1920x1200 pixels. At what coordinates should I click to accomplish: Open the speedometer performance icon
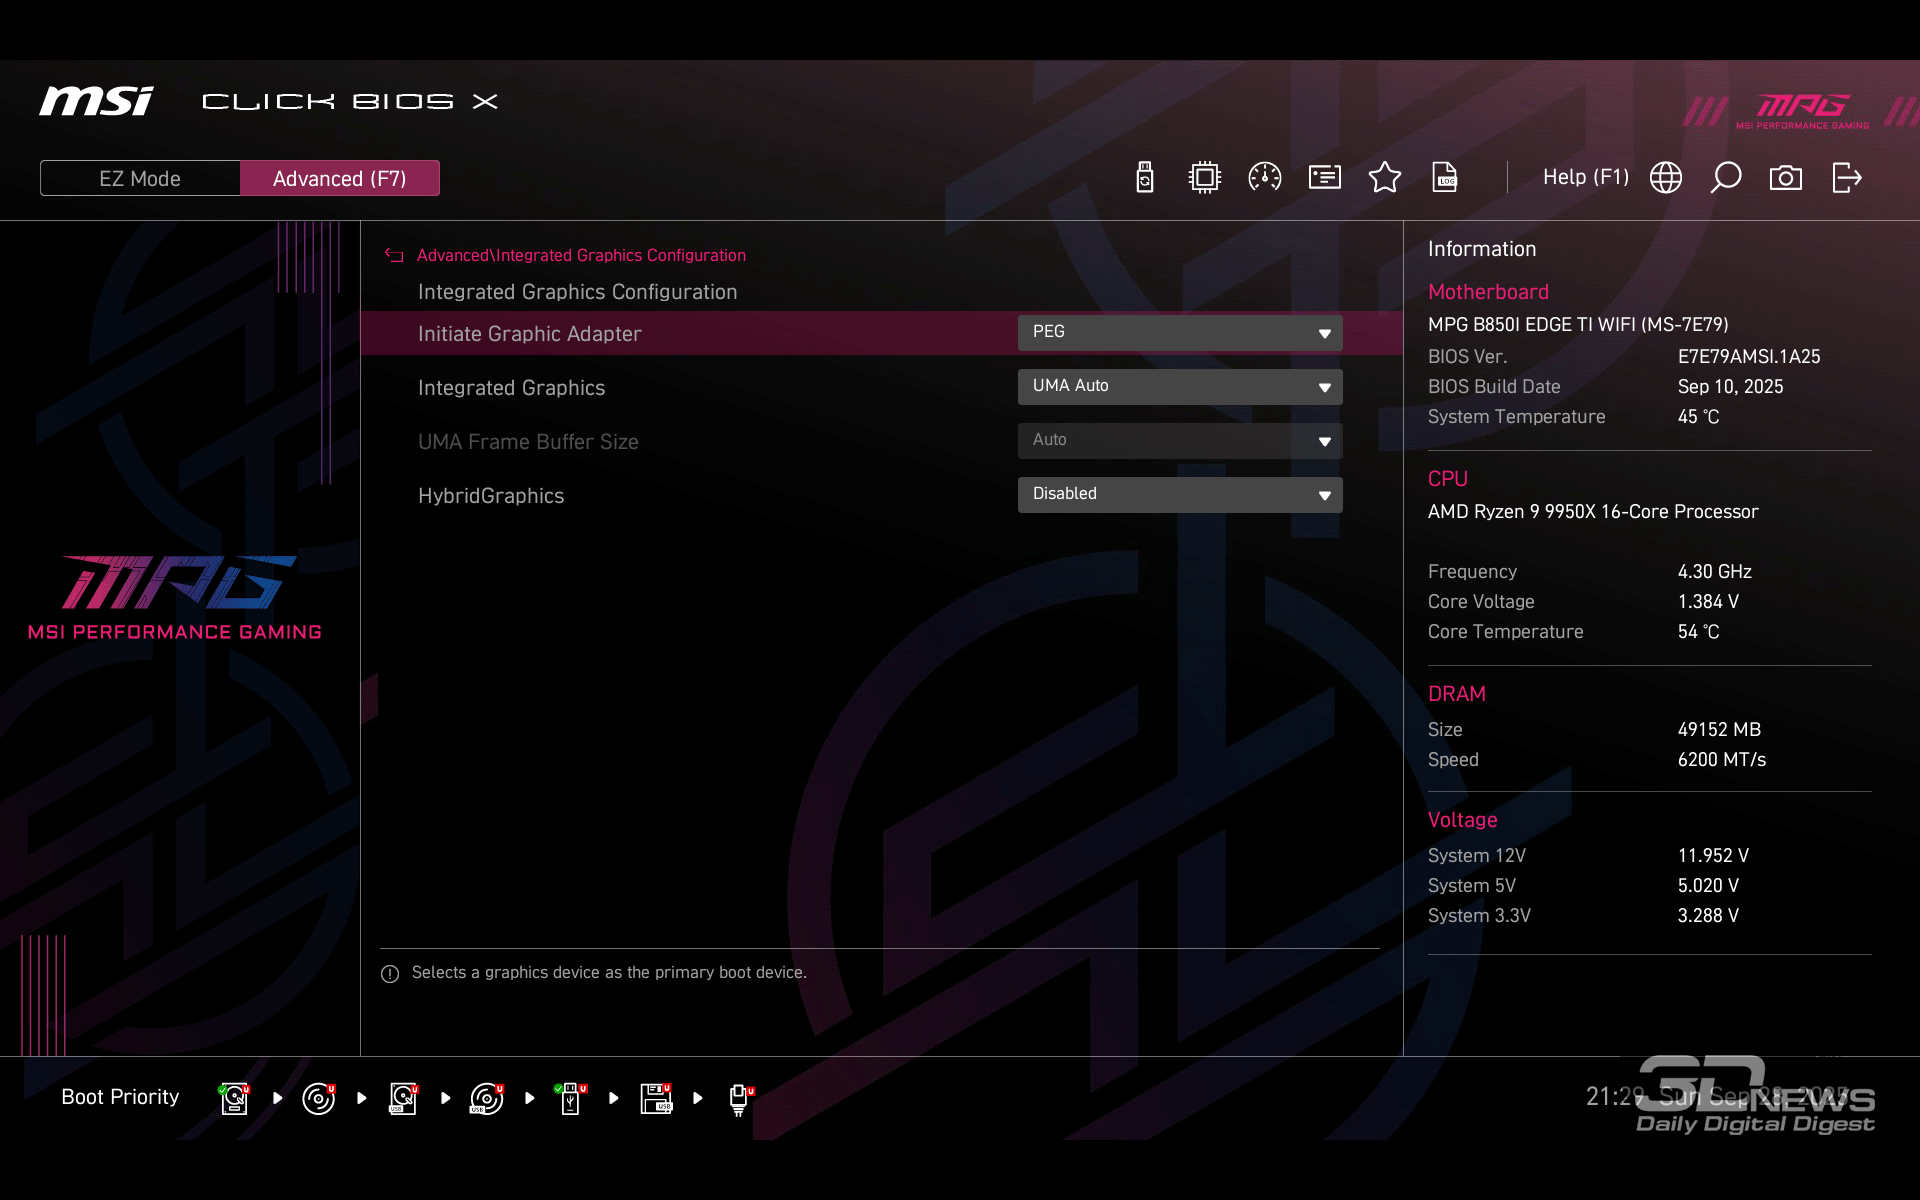(x=1265, y=178)
